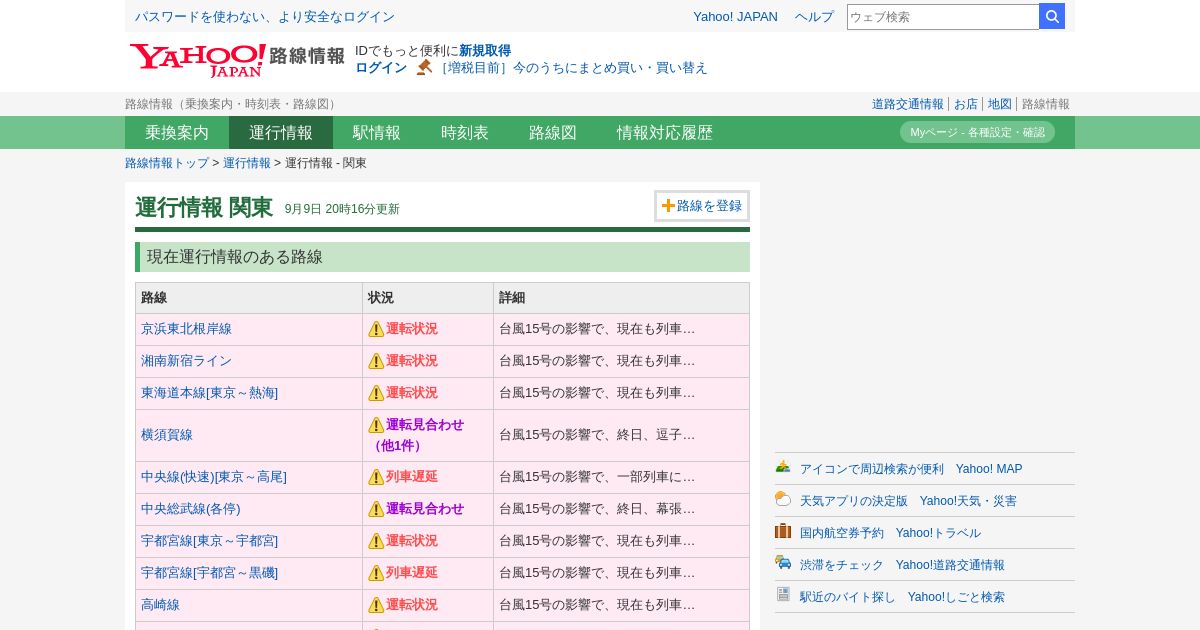1200x630 pixels.
Task: Click the Myページ 各種設定・確認 button
Action: pos(977,132)
